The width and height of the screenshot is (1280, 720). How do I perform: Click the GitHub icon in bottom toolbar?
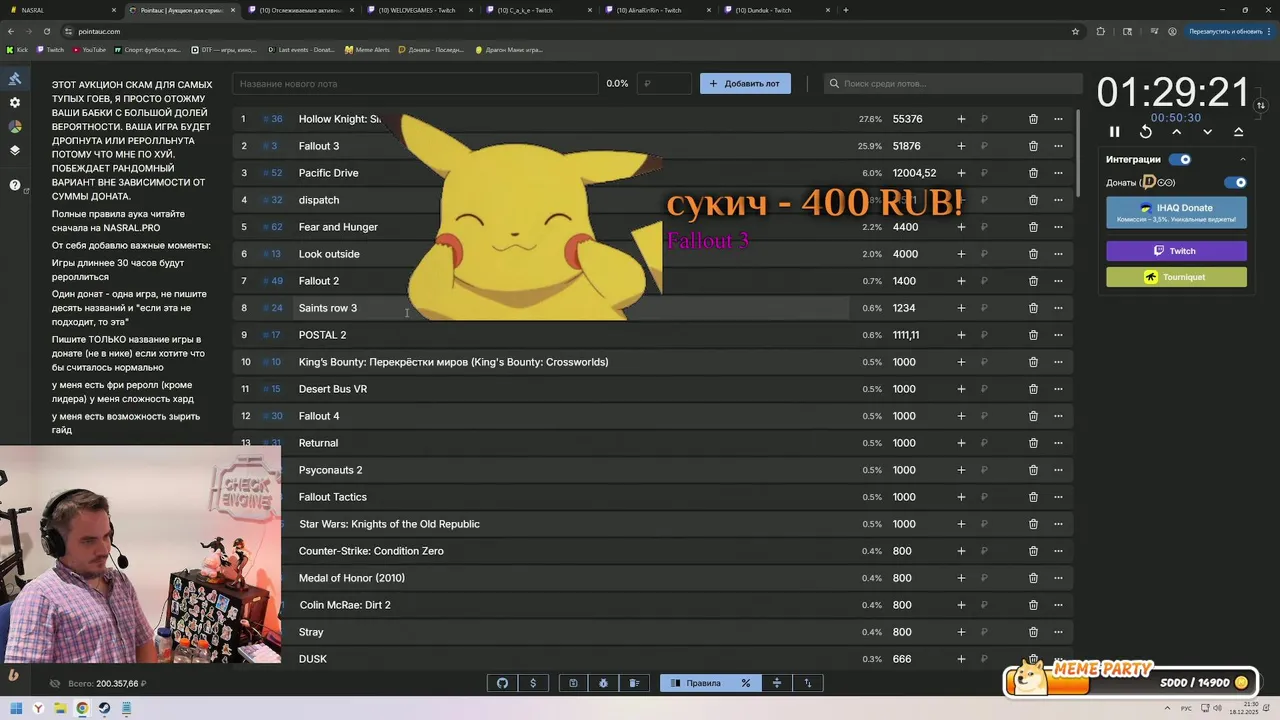click(x=502, y=683)
